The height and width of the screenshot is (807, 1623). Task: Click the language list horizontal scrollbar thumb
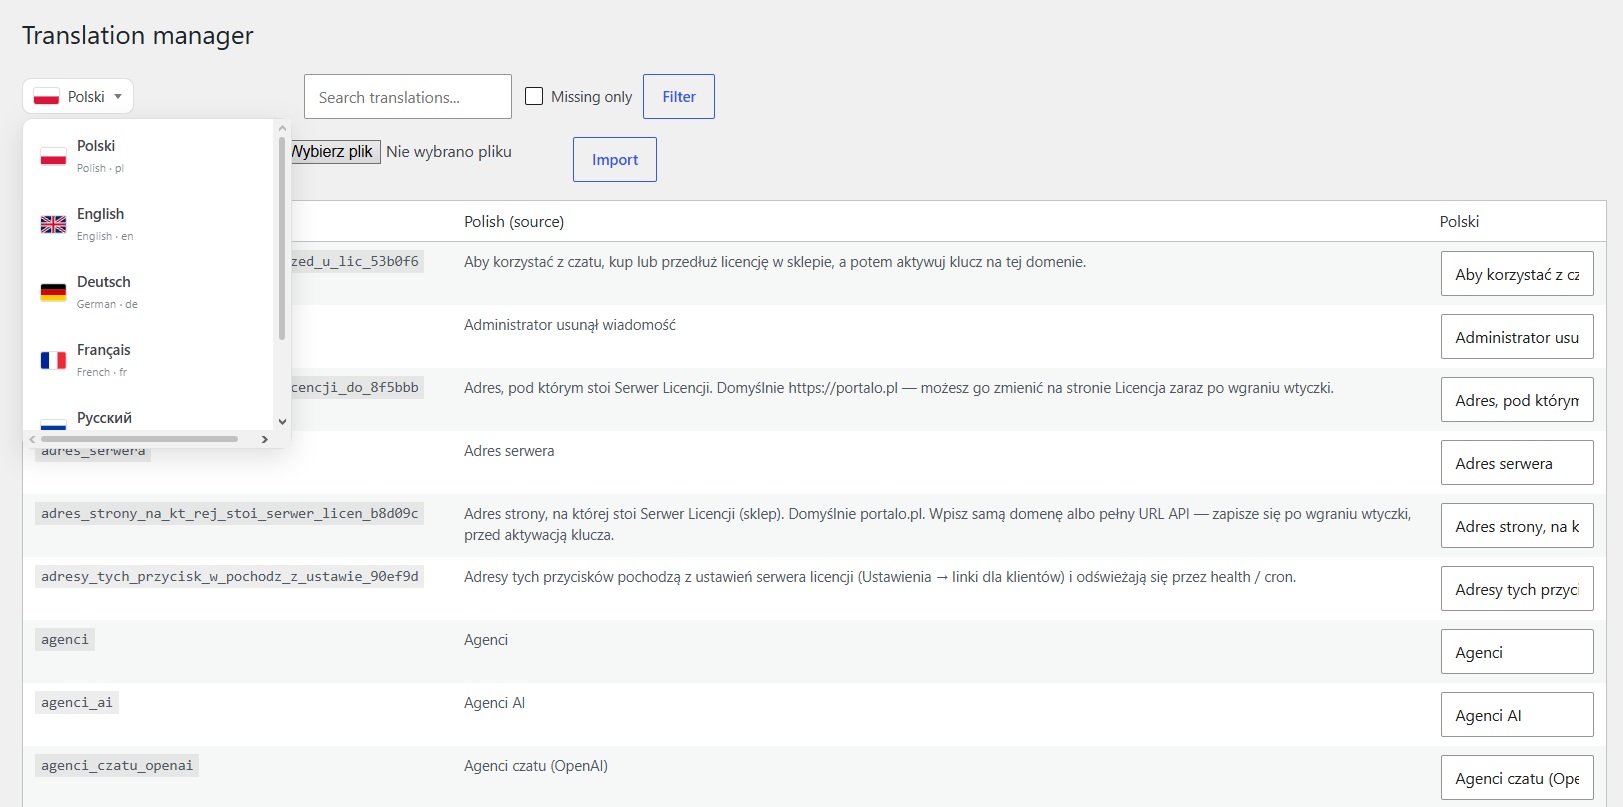(139, 439)
